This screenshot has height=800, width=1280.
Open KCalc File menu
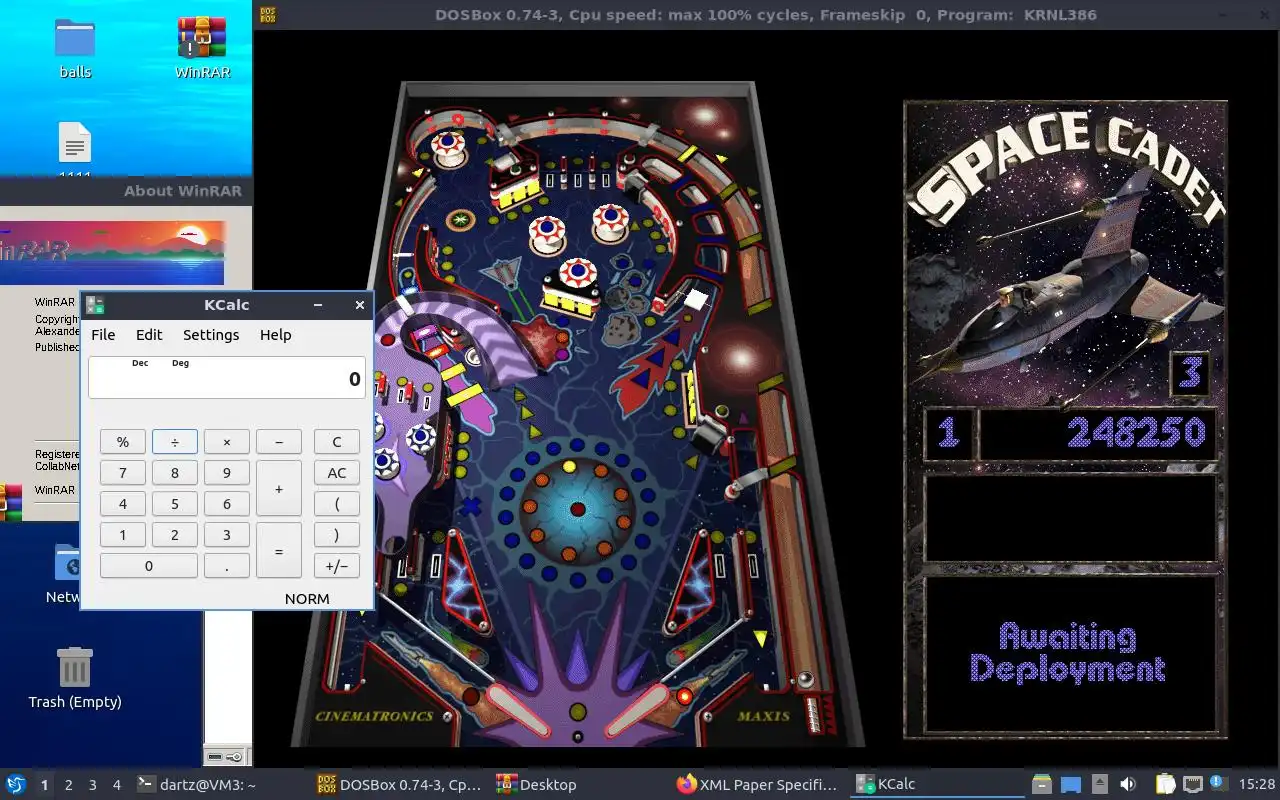coord(103,335)
